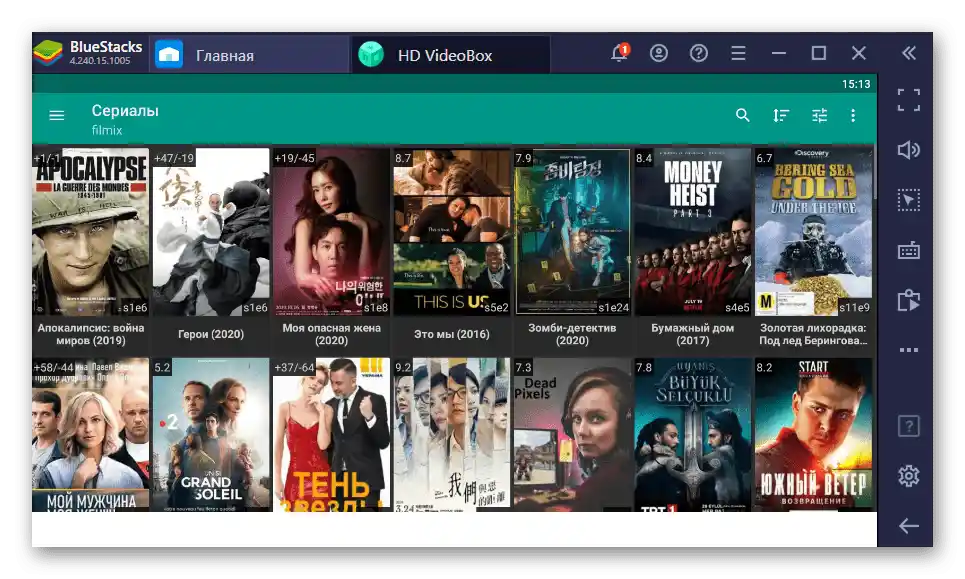
Task: Click title Моя опасная жена (2020)
Action: tap(331, 334)
